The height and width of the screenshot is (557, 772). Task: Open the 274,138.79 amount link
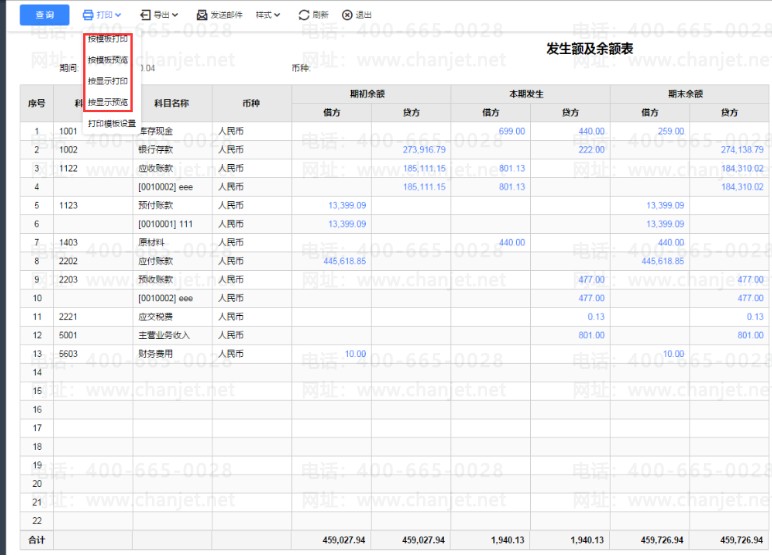point(742,149)
